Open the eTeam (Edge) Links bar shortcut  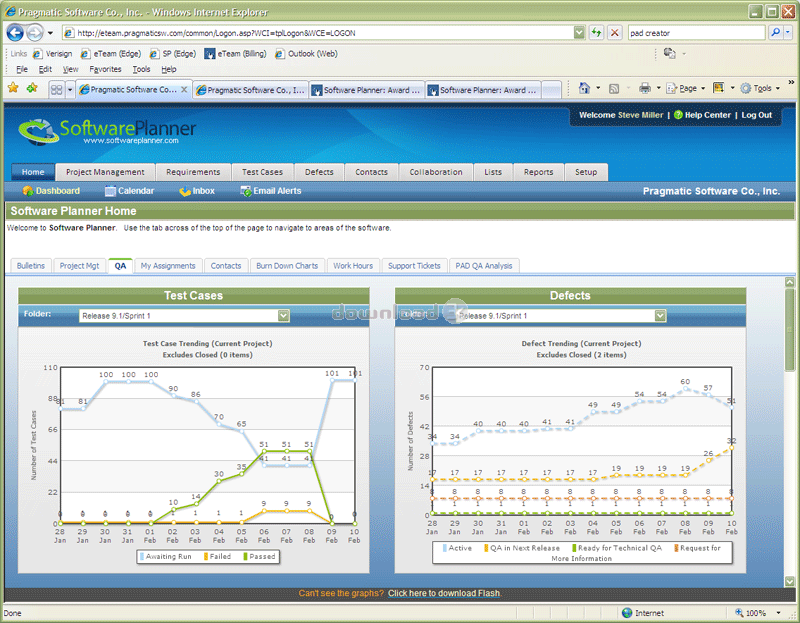pyautogui.click(x=111, y=54)
